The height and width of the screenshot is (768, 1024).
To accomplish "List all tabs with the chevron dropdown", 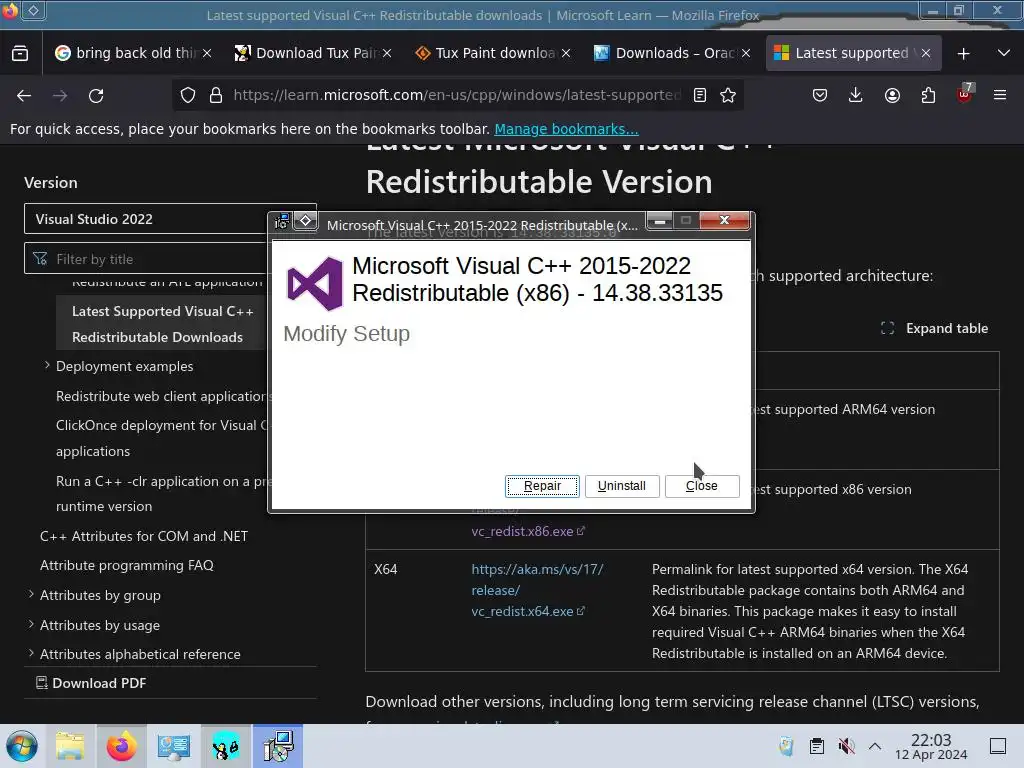I will (x=1004, y=54).
